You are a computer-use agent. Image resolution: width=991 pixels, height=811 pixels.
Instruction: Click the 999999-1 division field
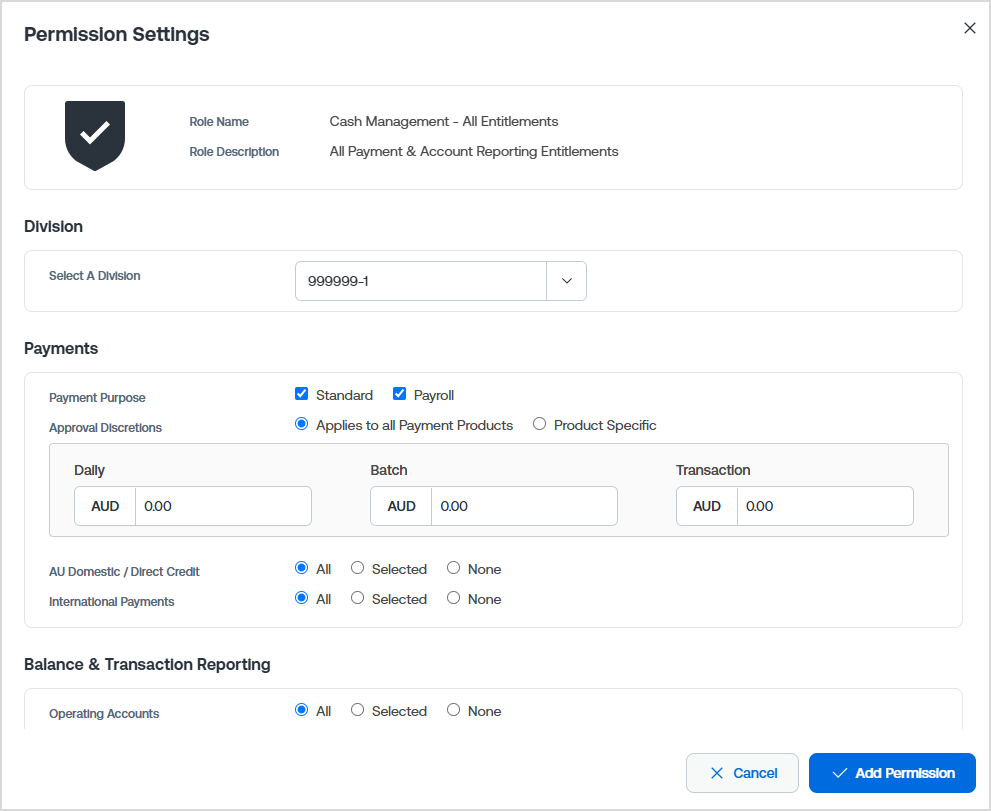coord(421,281)
